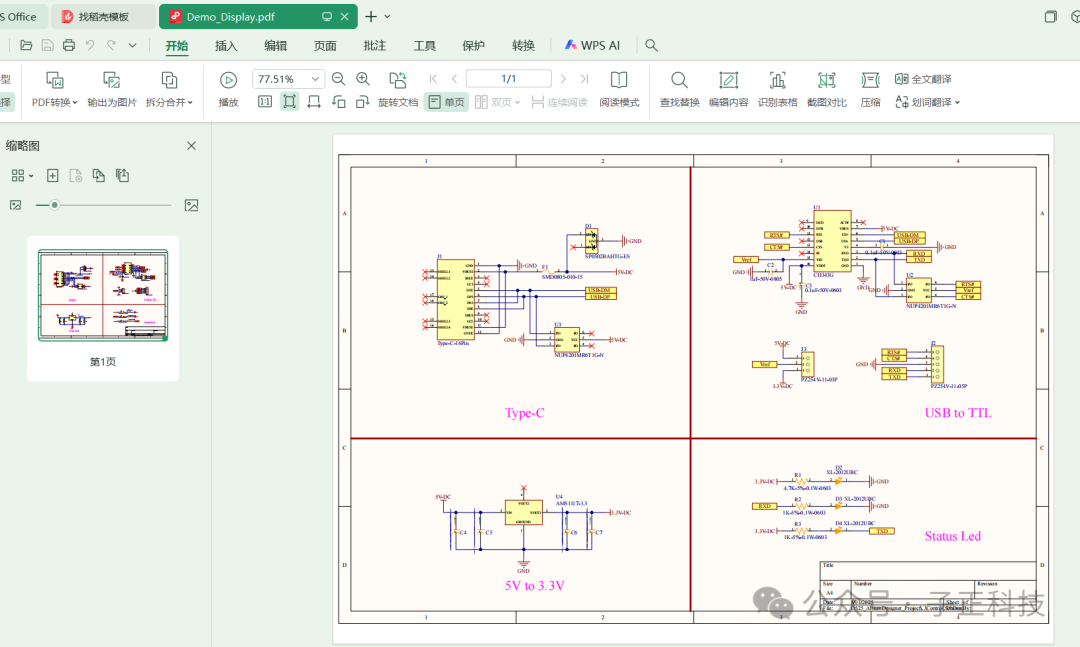Open thumbnail grid layout dropdown

coord(23,176)
